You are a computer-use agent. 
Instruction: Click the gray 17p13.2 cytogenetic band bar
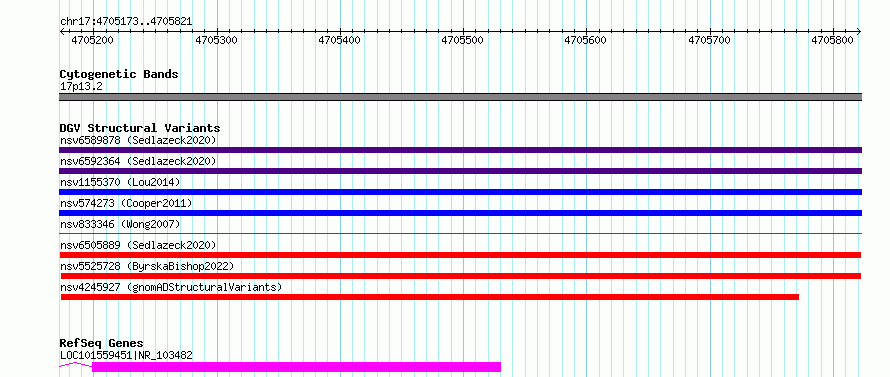pyautogui.click(x=460, y=97)
